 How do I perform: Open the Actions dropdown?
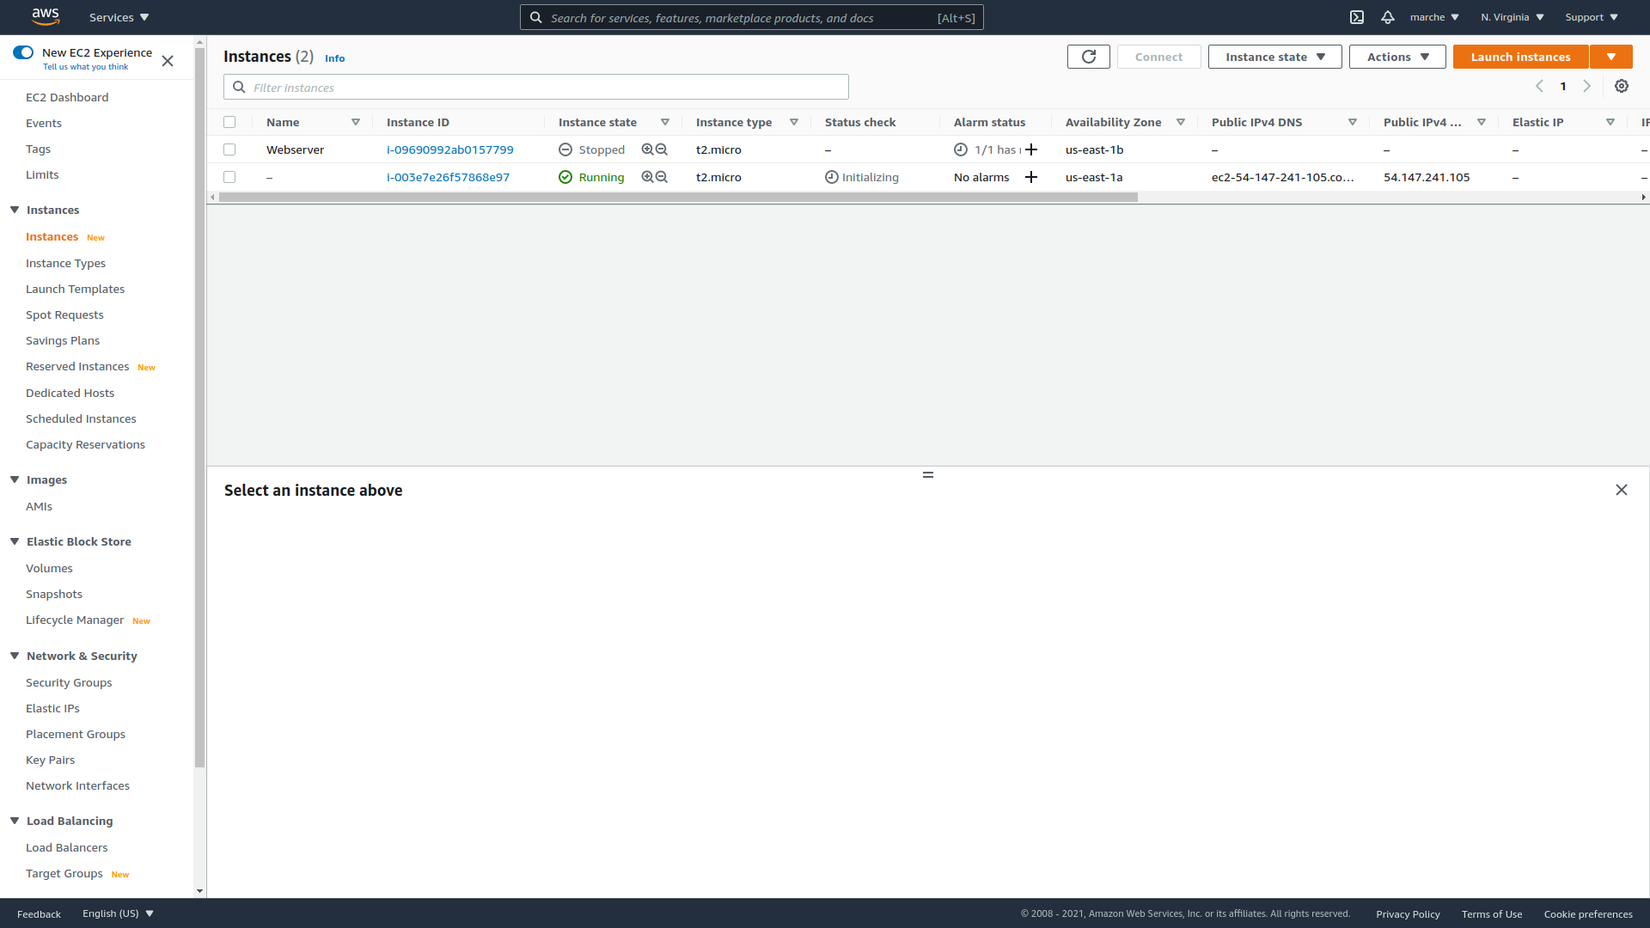pyautogui.click(x=1397, y=57)
